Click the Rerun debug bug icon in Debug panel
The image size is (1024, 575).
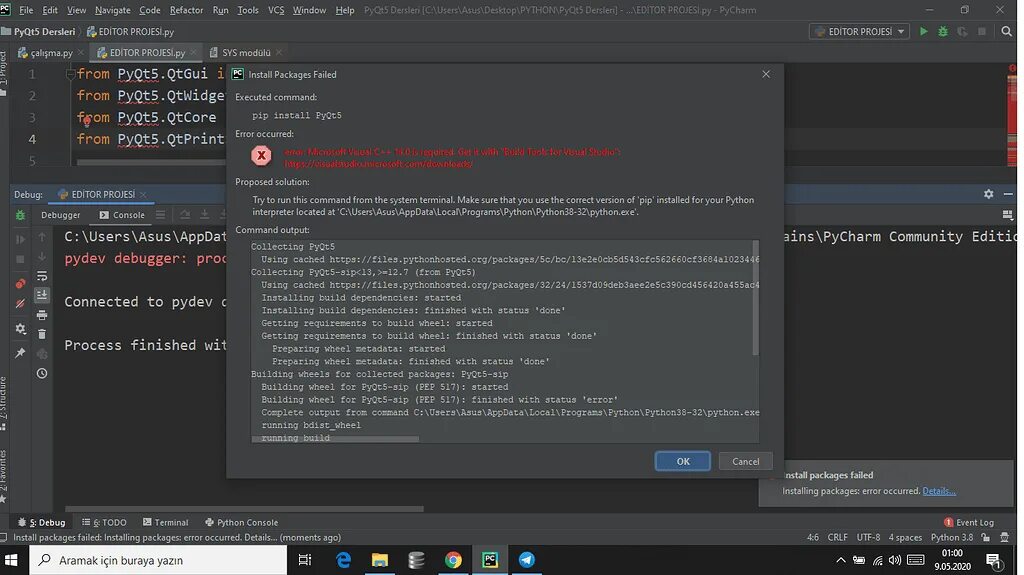20,215
